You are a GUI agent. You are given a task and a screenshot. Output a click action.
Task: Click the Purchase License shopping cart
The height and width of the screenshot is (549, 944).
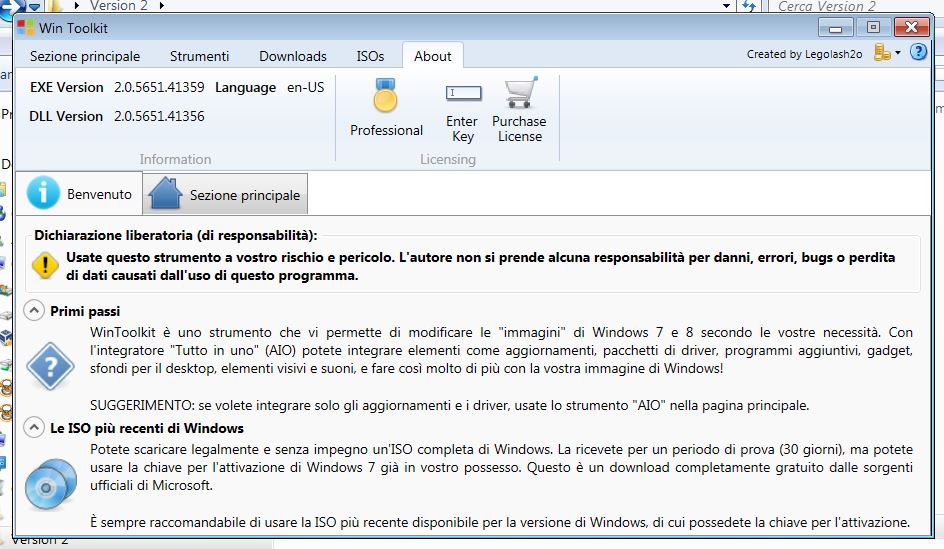[519, 94]
